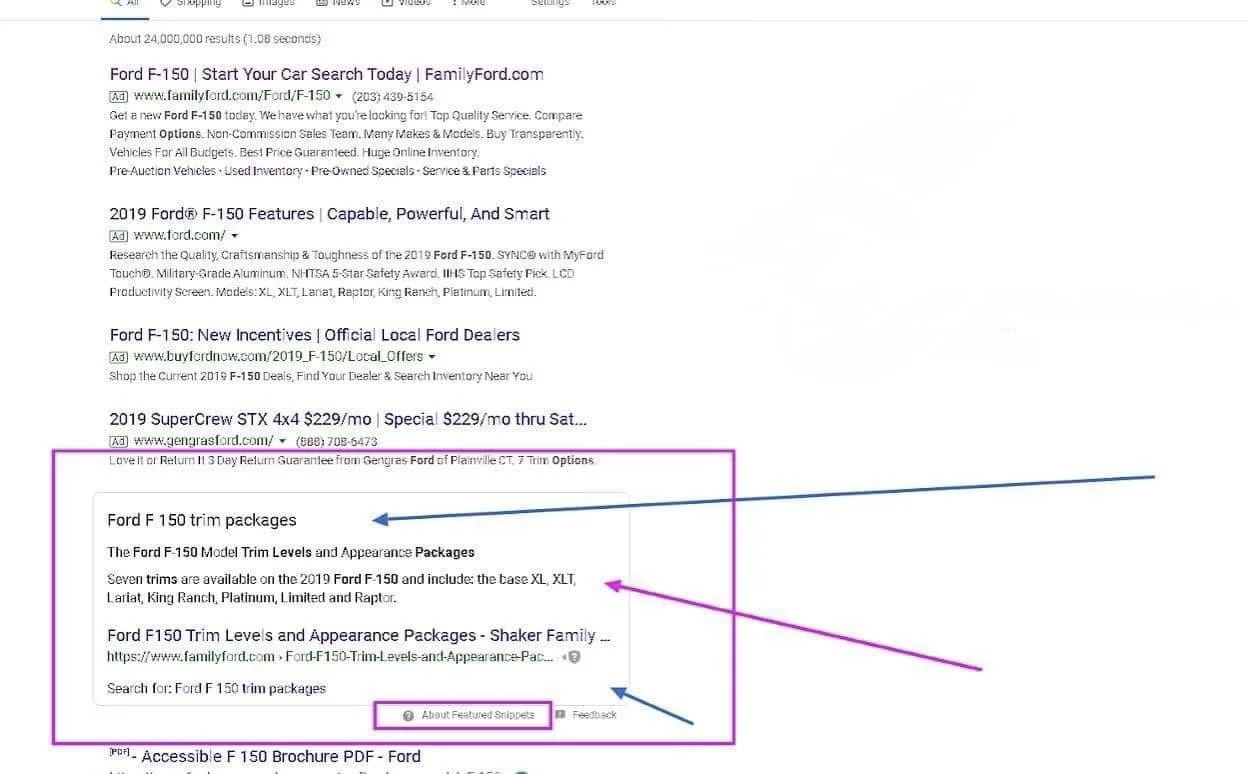Open the Pre-Auction Vehicles sitelink
The height and width of the screenshot is (774, 1248).
tap(163, 171)
